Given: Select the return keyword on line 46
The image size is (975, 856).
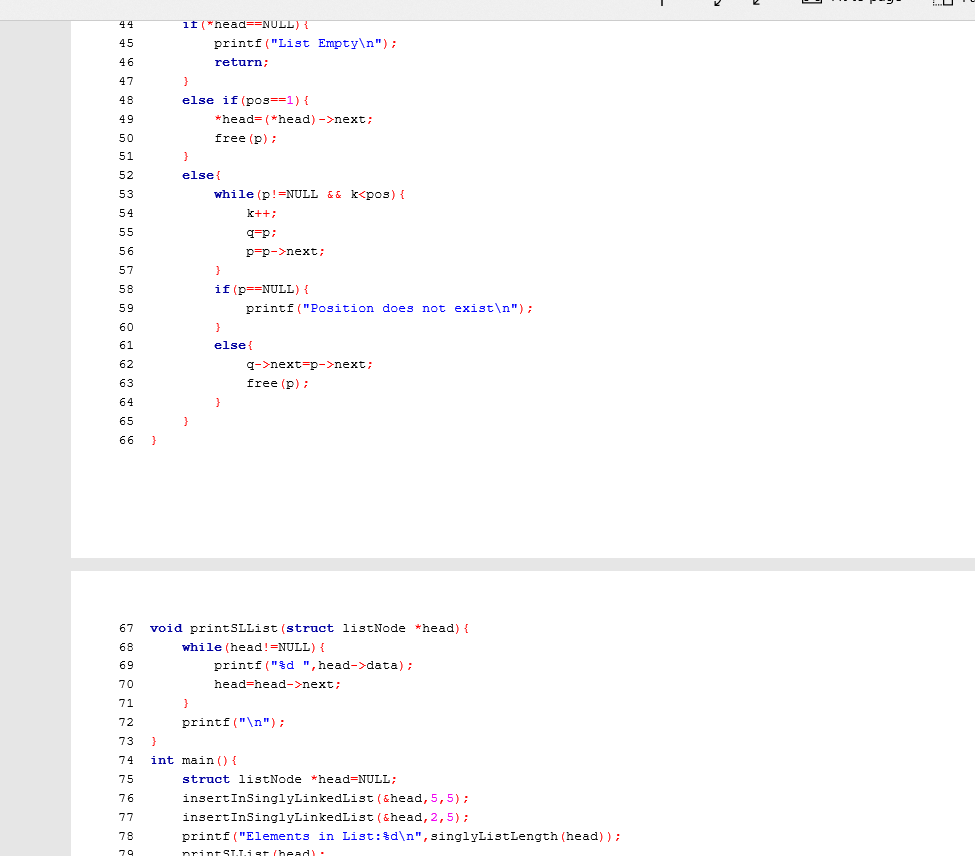Looking at the screenshot, I should 241,62.
